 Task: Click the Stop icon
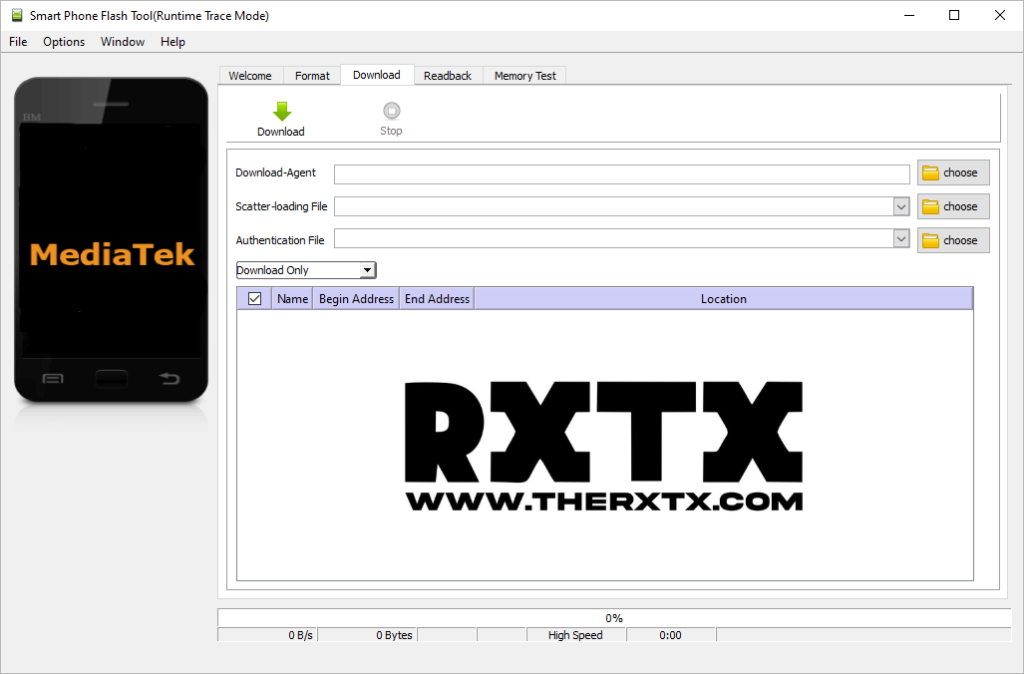390,112
